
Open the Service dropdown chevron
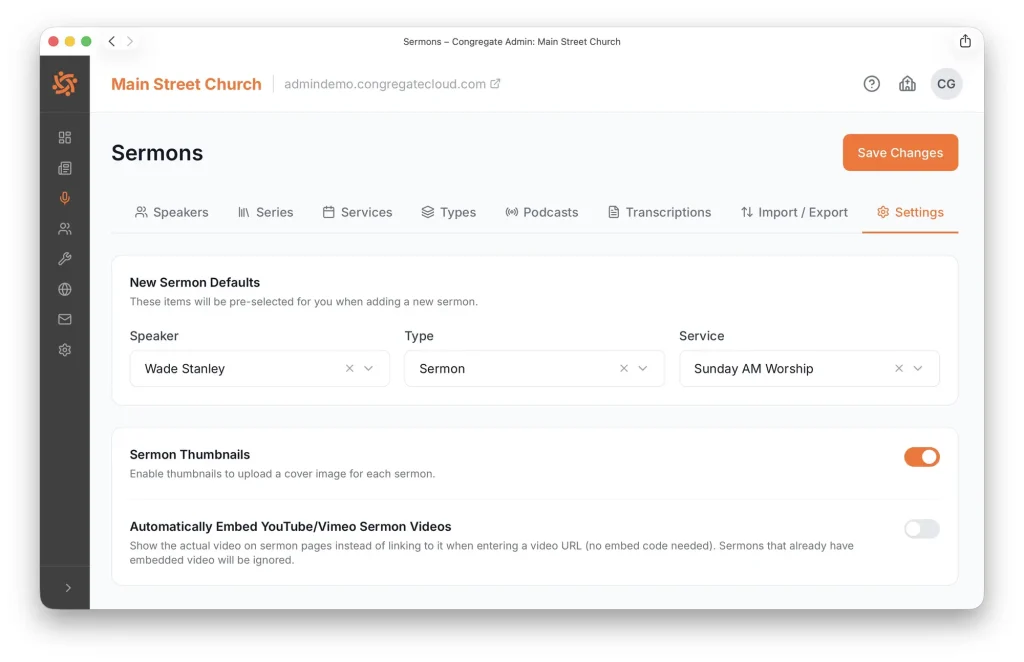(918, 368)
